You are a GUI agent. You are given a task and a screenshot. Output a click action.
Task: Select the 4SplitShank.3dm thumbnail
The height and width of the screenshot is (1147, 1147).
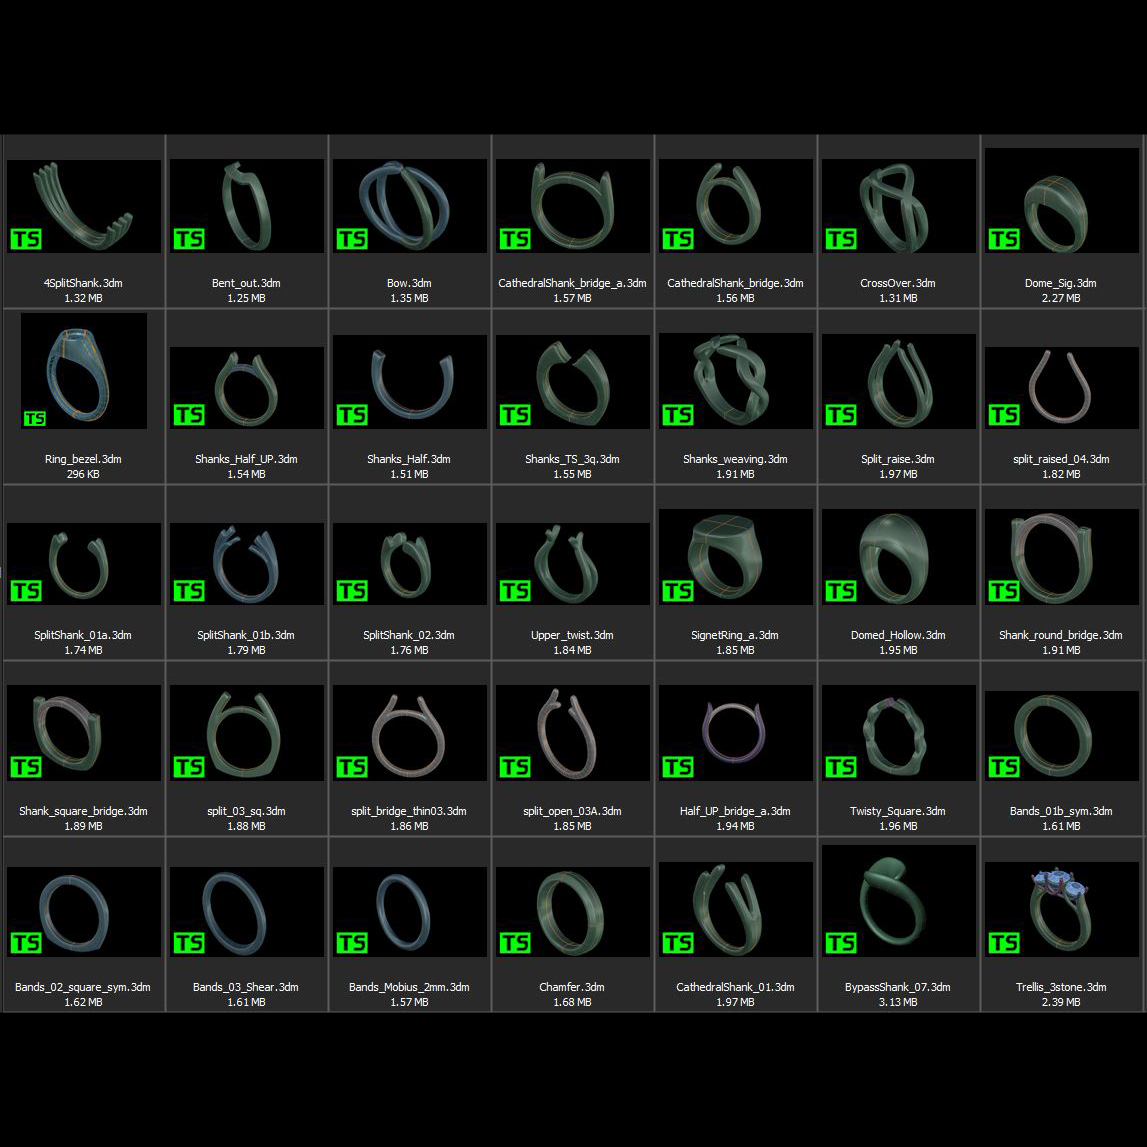coord(83,206)
